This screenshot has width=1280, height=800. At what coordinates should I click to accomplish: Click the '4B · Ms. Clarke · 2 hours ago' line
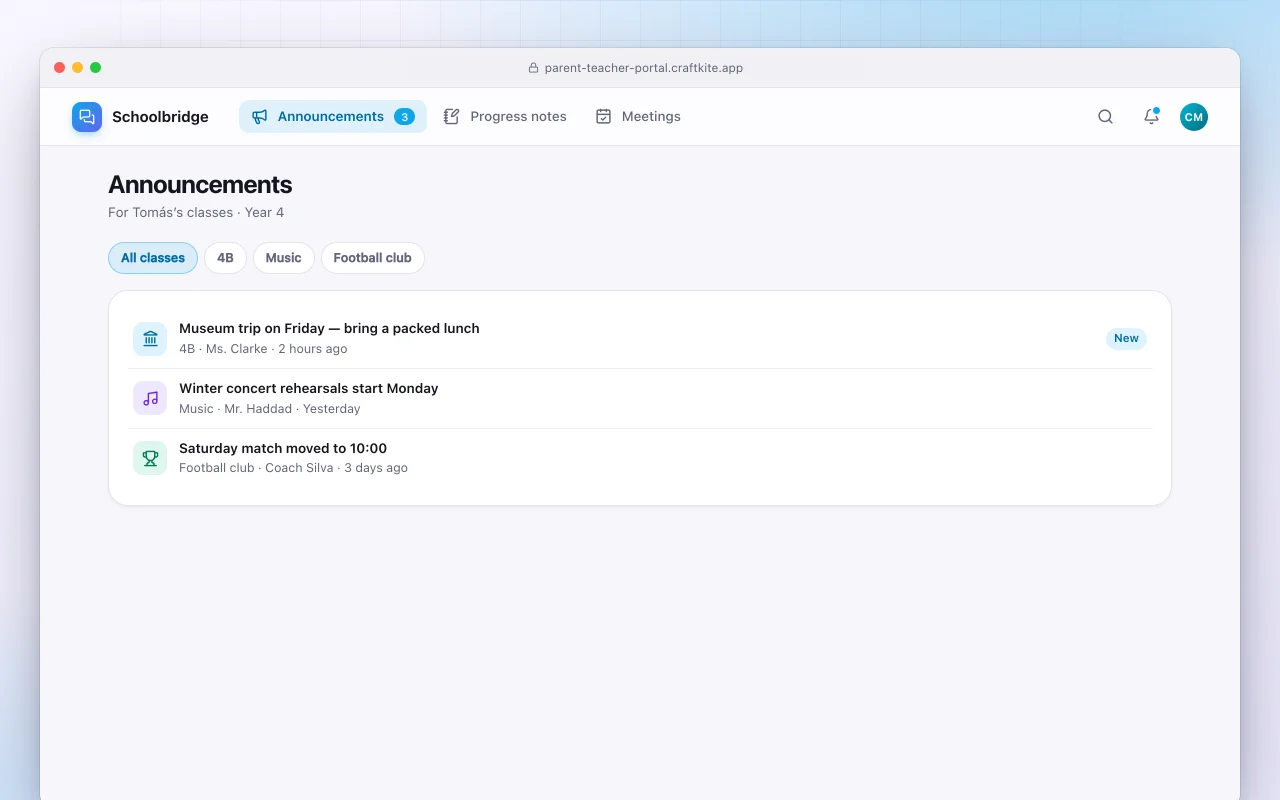[263, 349]
